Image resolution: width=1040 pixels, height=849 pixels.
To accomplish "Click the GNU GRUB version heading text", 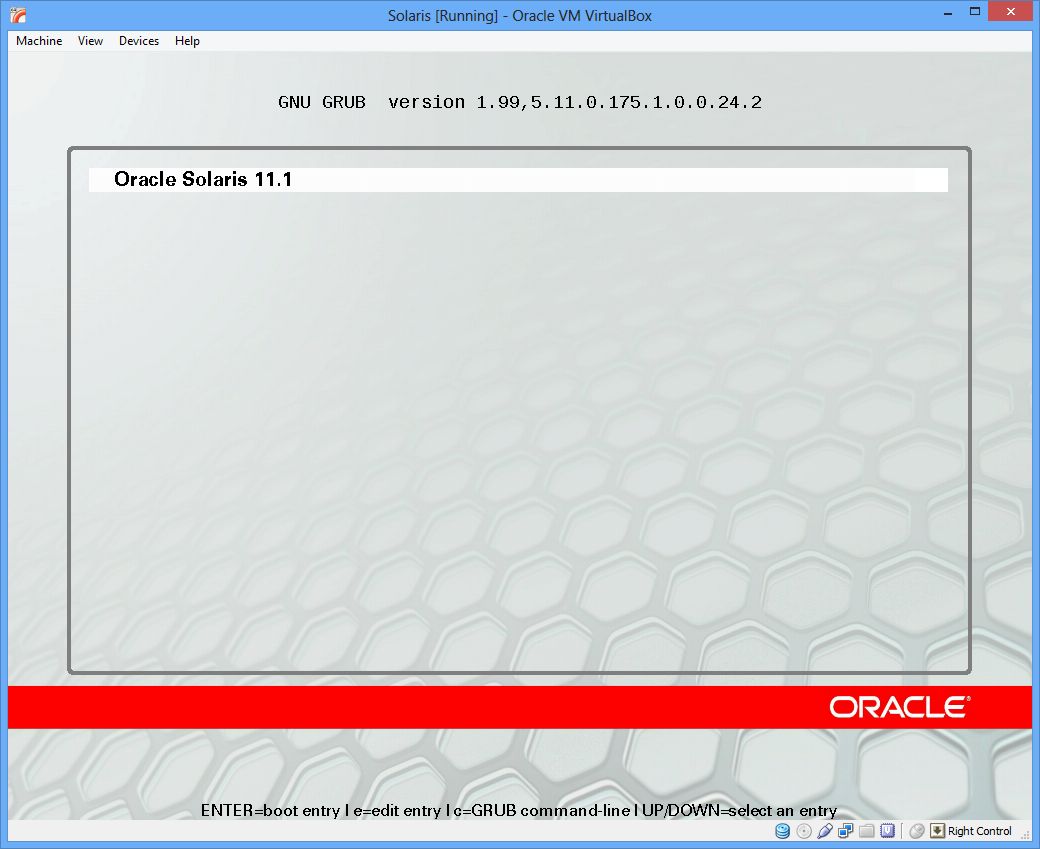I will pos(520,102).
